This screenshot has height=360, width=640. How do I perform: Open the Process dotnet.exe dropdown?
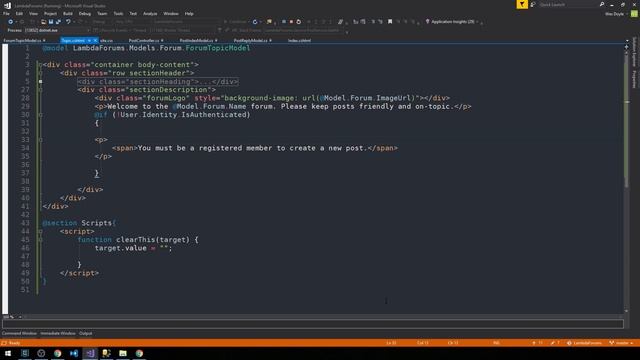coord(57,30)
